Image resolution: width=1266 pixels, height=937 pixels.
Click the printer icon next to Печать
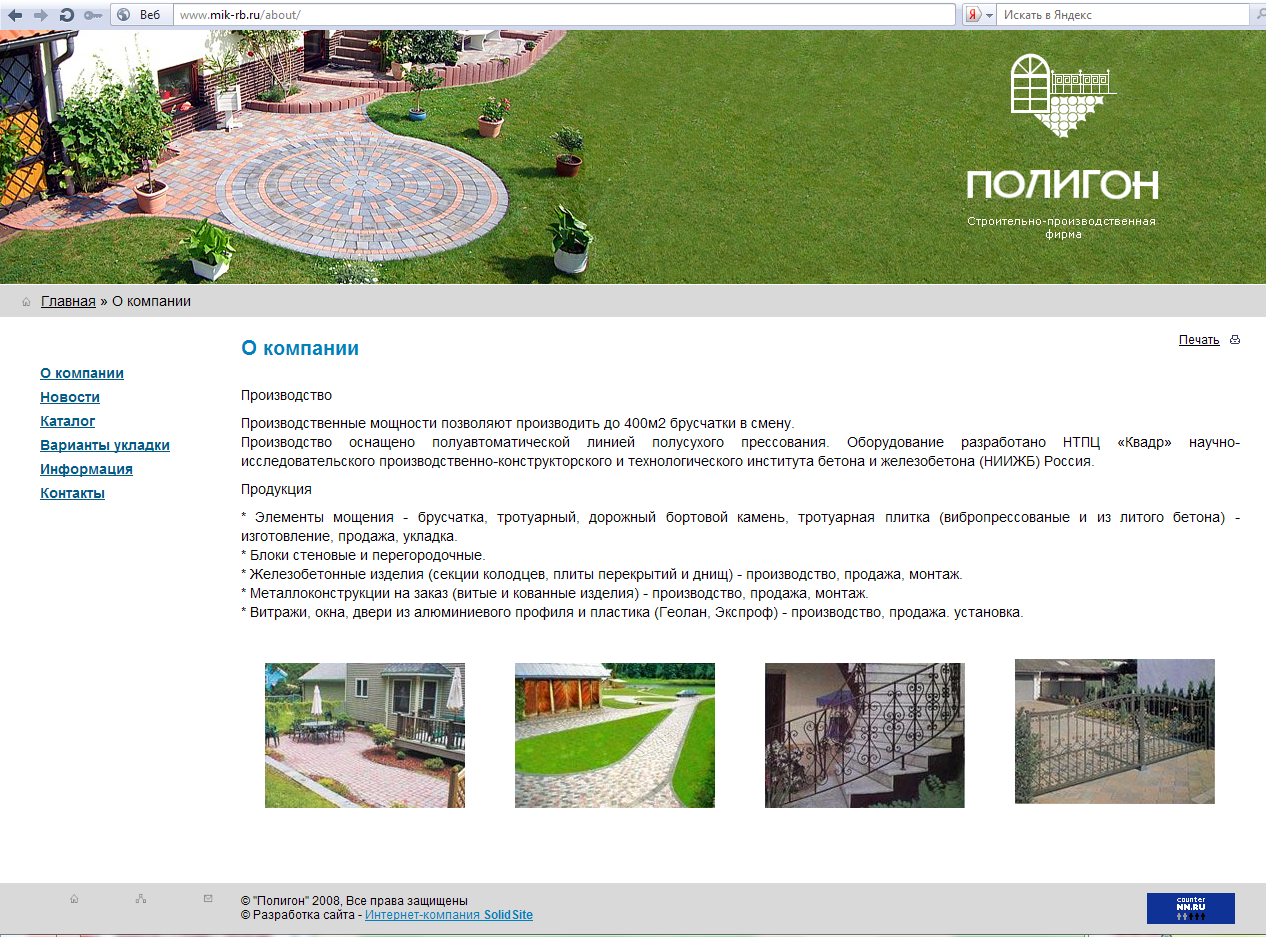point(1233,340)
